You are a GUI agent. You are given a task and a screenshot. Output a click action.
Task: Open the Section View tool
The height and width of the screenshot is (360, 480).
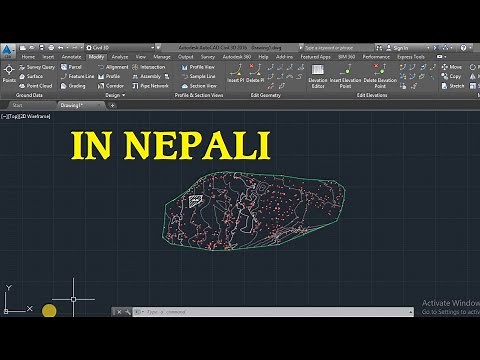pyautogui.click(x=199, y=86)
